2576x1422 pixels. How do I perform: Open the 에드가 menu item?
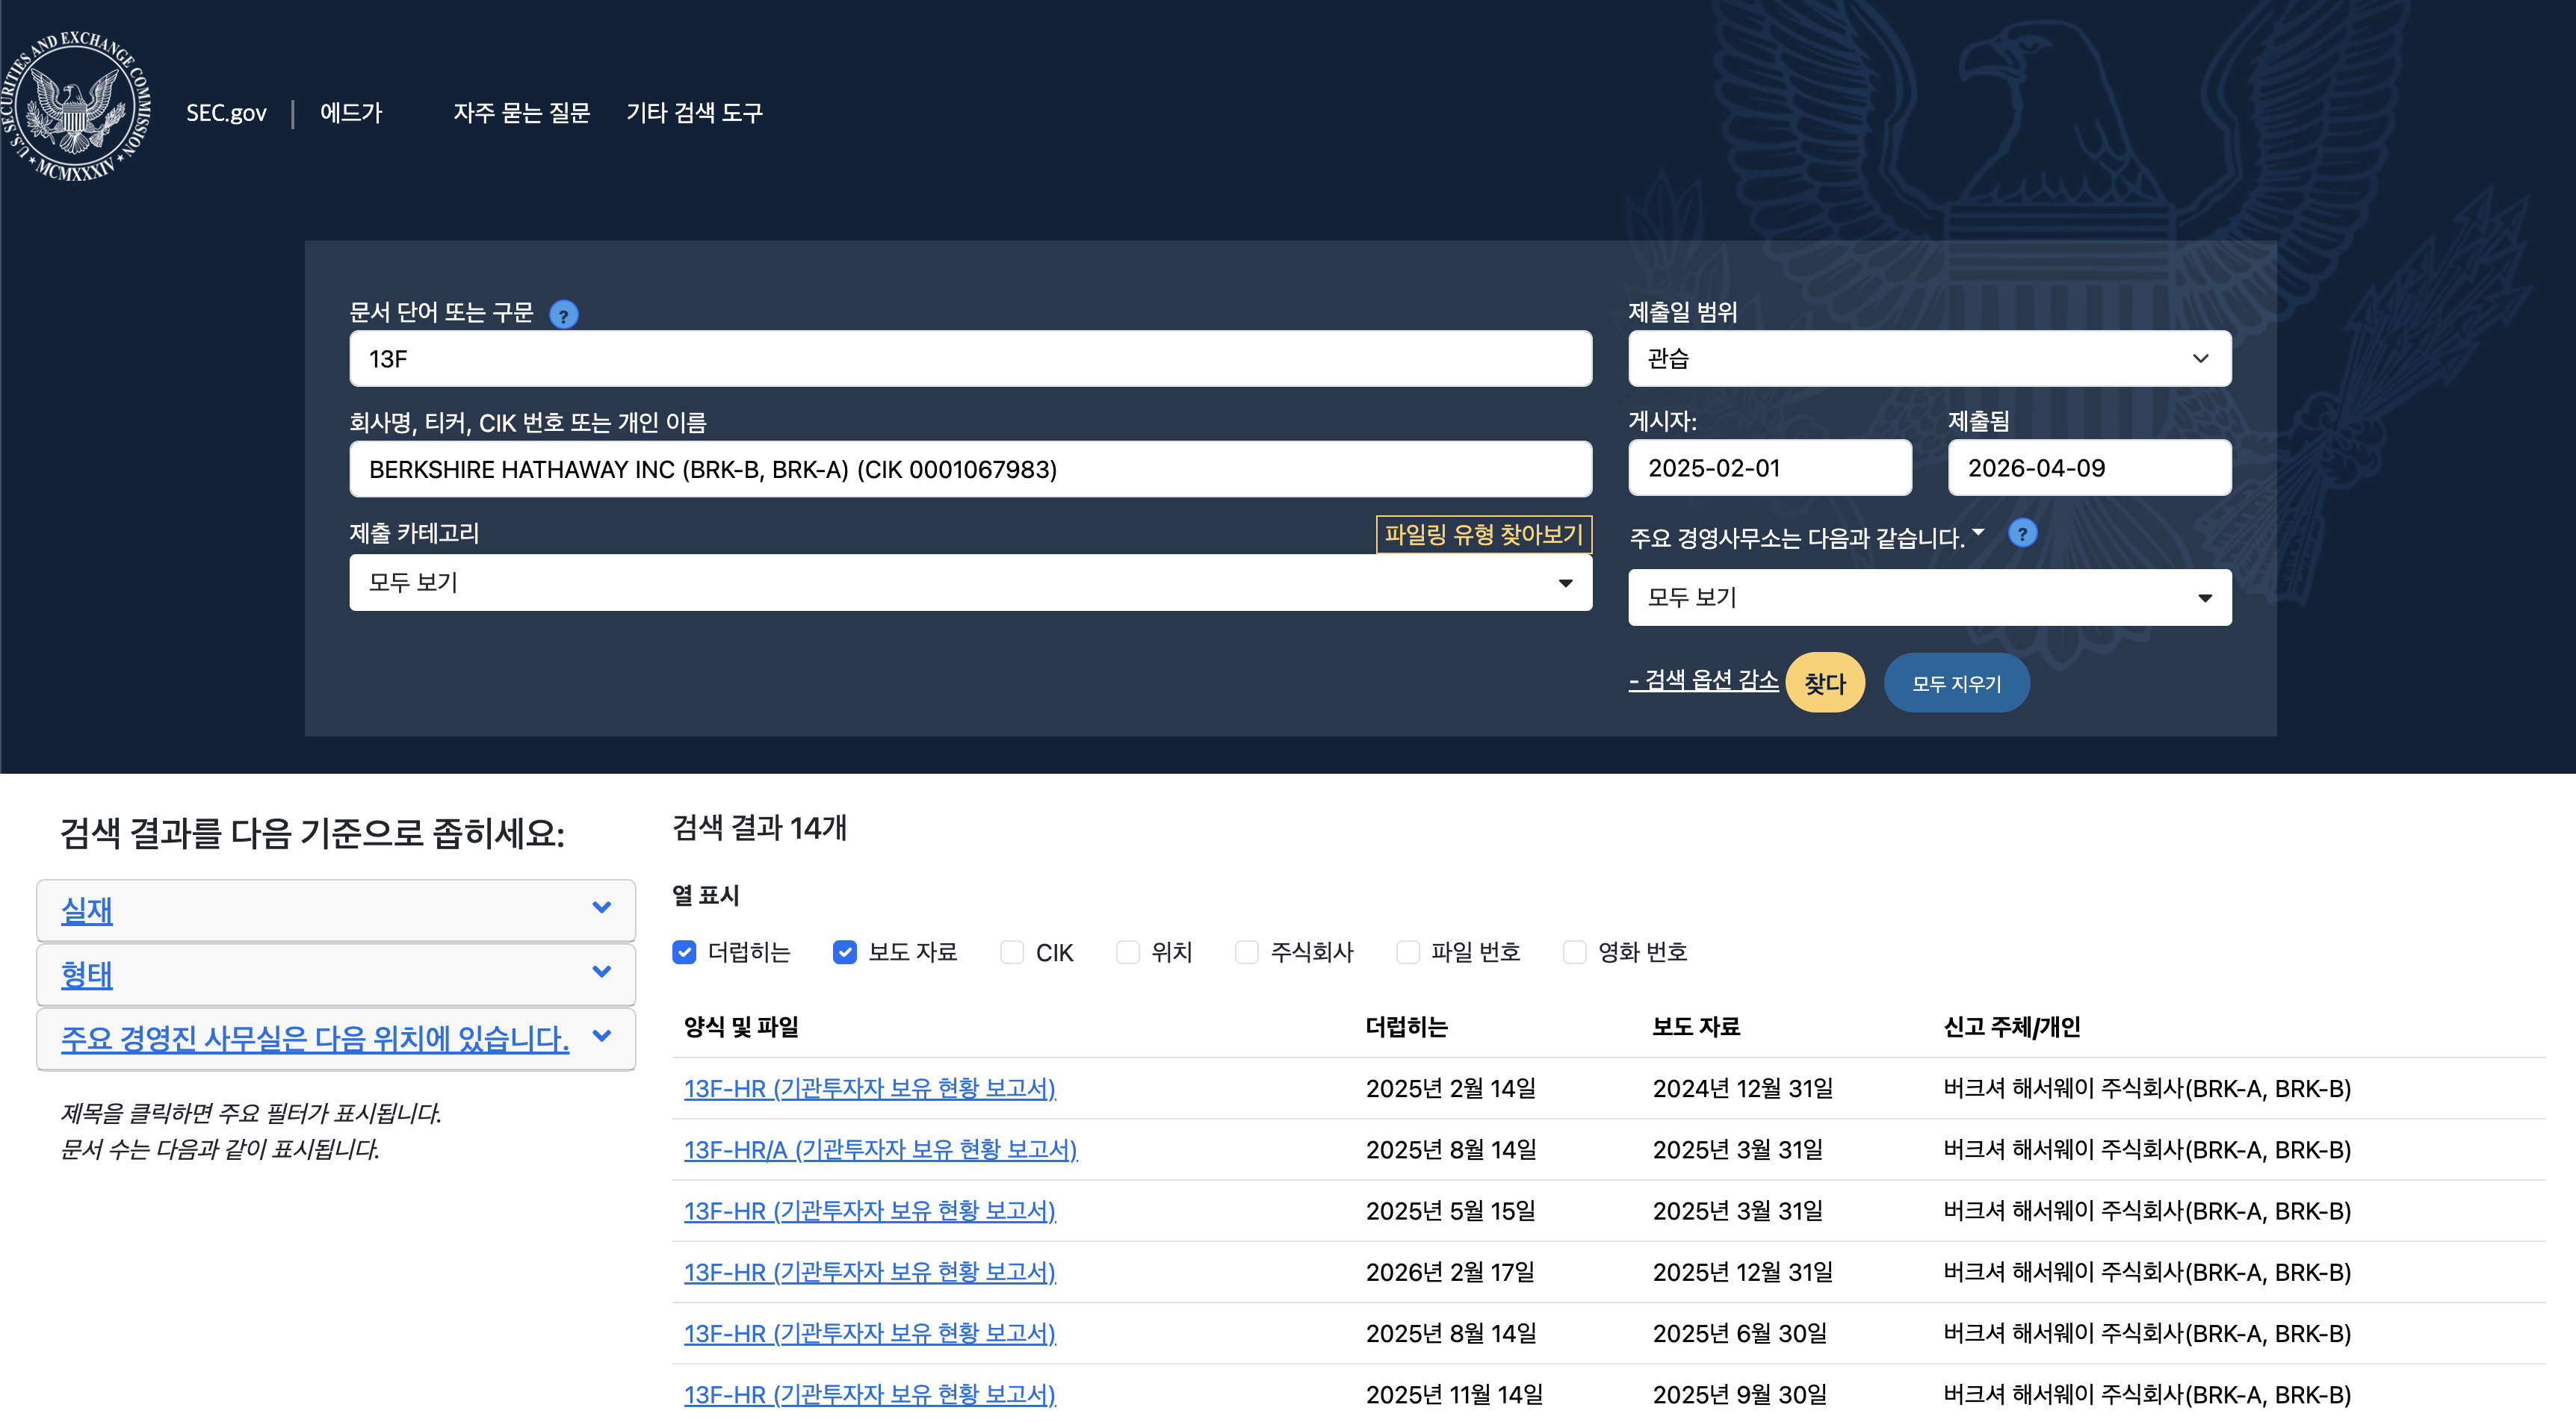click(x=351, y=113)
